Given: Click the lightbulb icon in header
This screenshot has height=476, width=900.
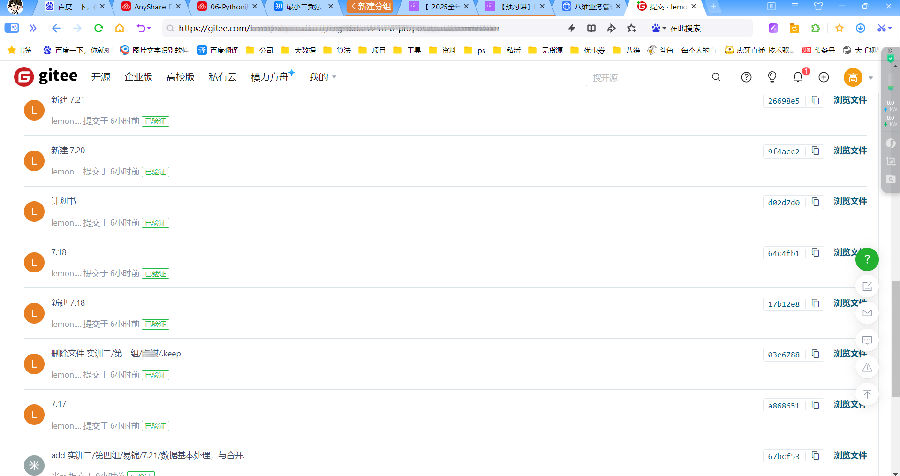Looking at the screenshot, I should [772, 77].
